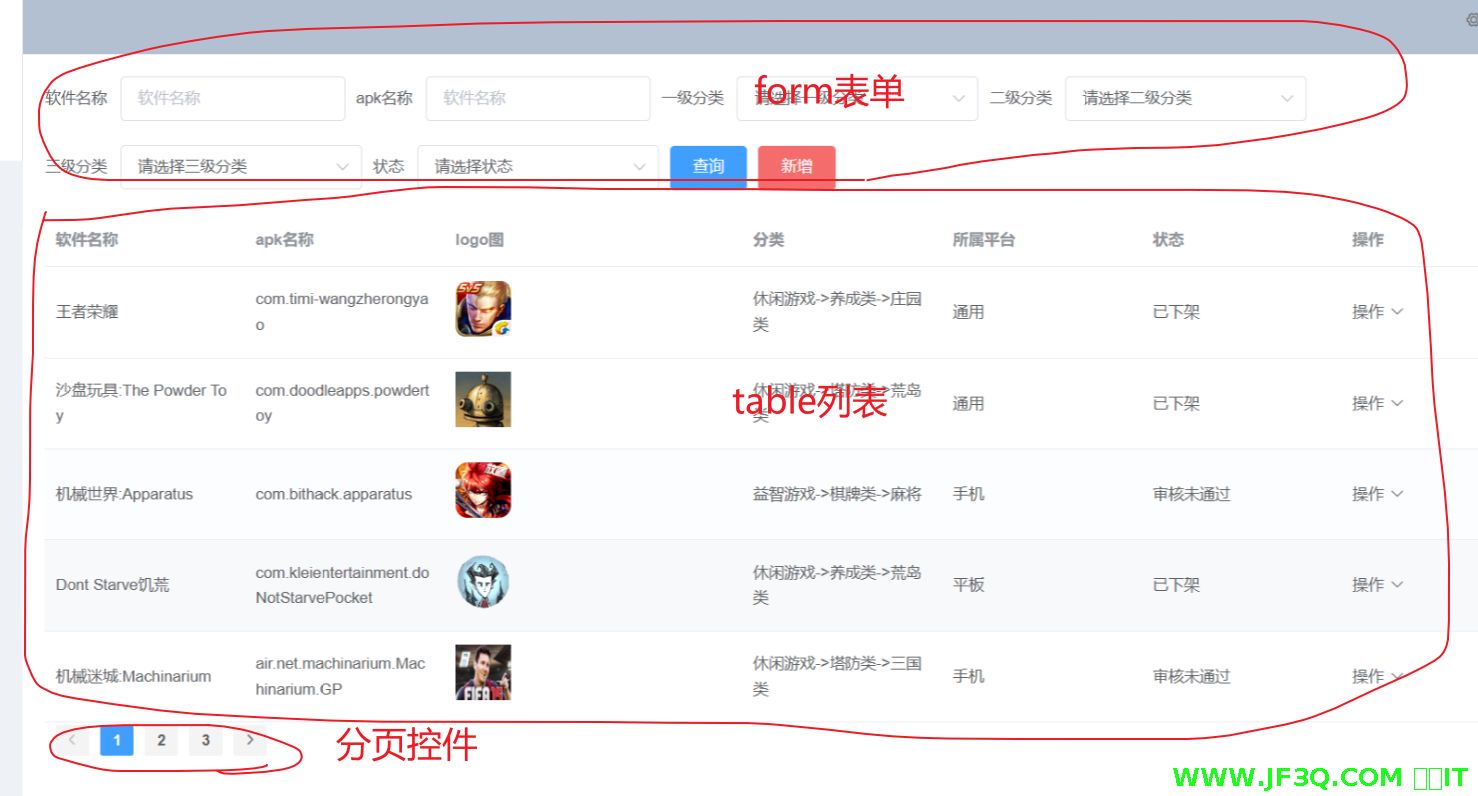Viewport: 1478px width, 796px height.
Task: Expand the 操作 menu for 机械世界 row
Action: click(1377, 493)
